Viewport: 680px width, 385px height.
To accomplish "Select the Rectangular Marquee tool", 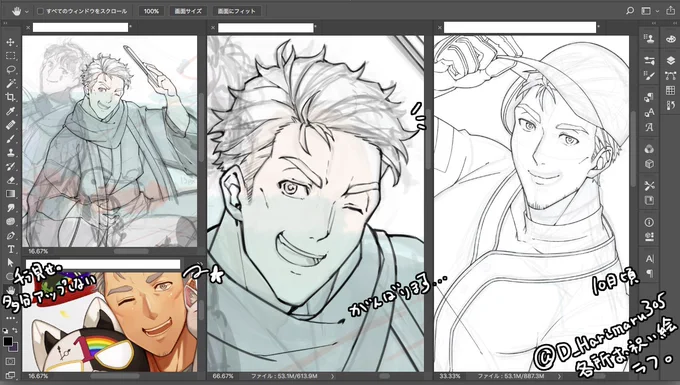I will click(x=10, y=56).
